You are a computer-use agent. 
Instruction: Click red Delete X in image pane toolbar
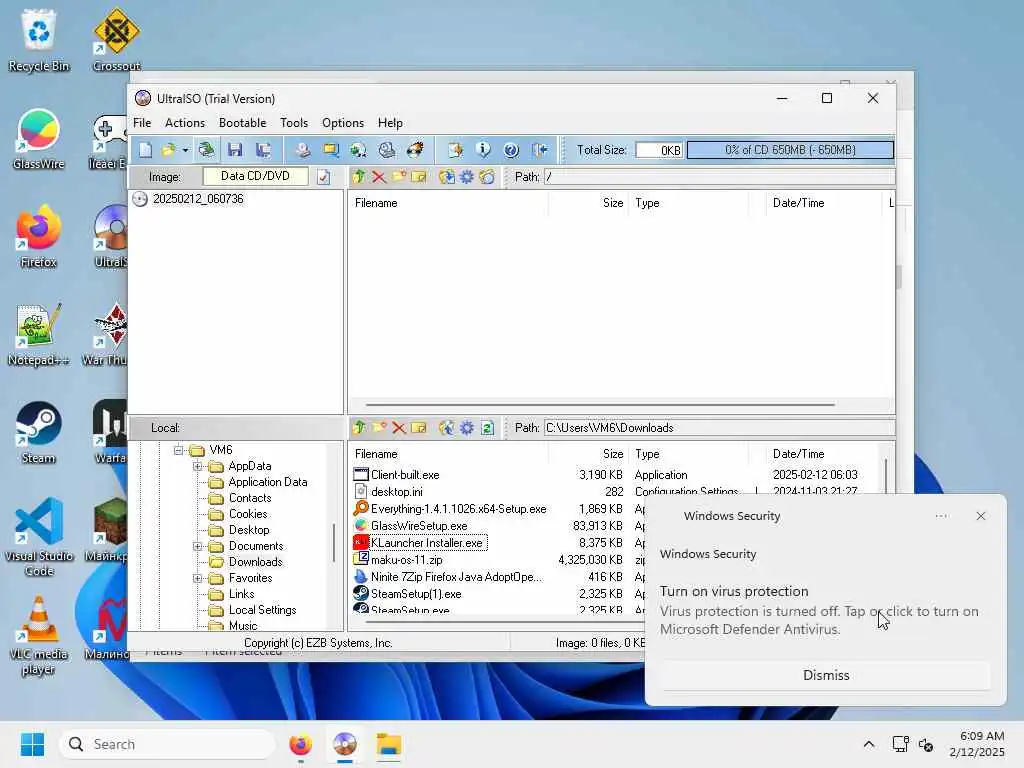pyautogui.click(x=379, y=176)
